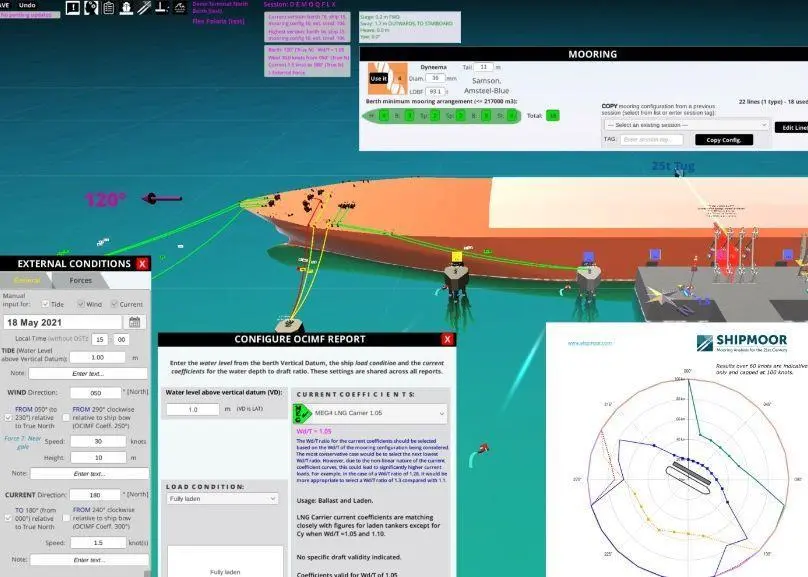Open the percentage tag toolbar icon
The height and width of the screenshot is (577, 808).
point(91,7)
